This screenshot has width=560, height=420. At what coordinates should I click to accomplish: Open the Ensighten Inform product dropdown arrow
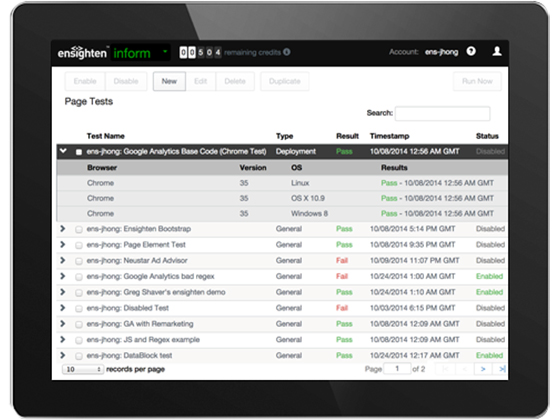[165, 51]
